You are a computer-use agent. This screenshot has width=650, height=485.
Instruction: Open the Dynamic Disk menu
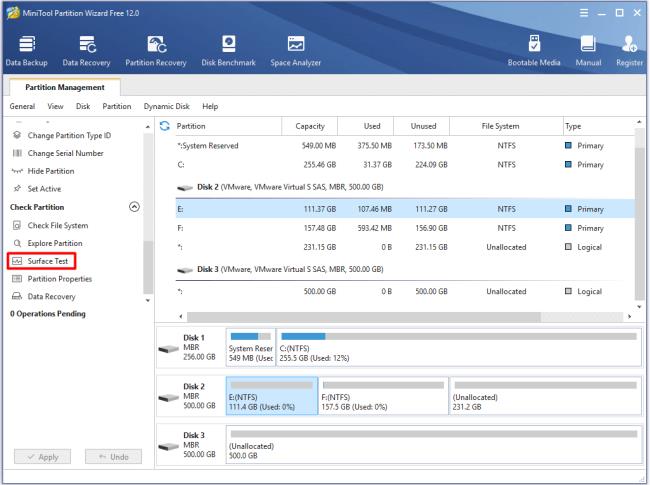click(167, 107)
